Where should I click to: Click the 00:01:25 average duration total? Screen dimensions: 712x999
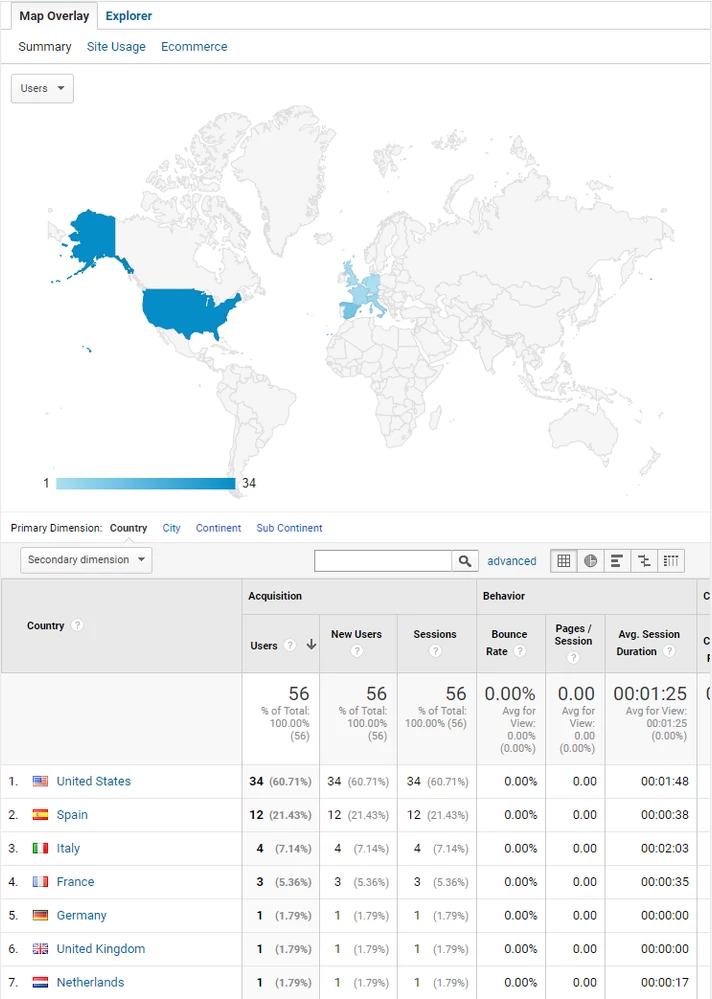650,693
